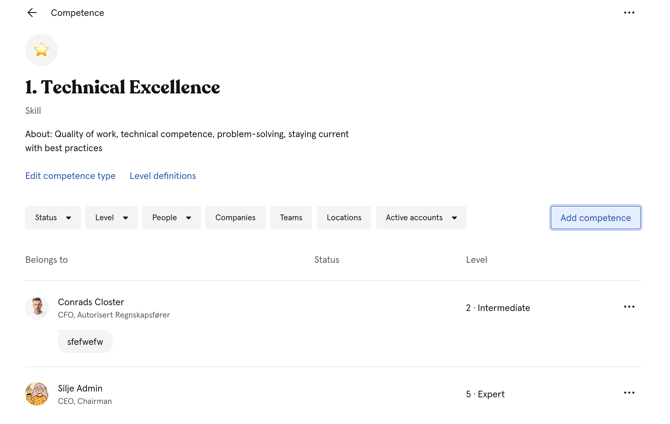The height and width of the screenshot is (424, 670).
Task: Click Conrads Closter's profile photo
Action: 37,308
